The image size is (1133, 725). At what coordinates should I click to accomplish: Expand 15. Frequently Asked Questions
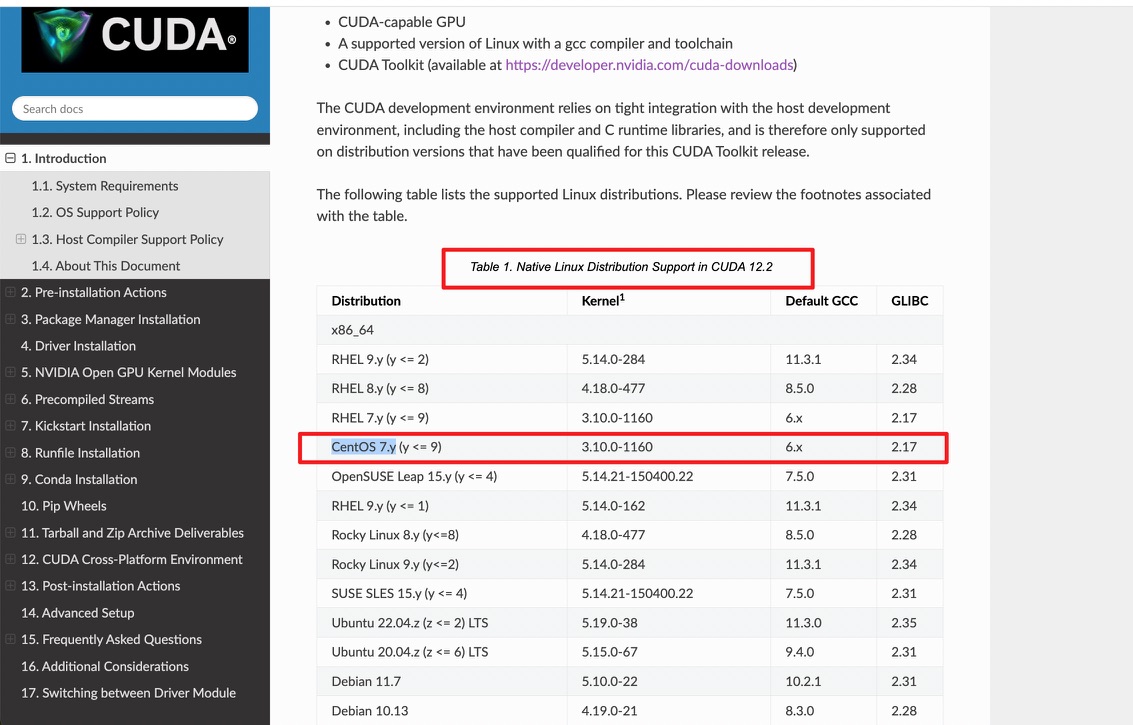(10, 639)
